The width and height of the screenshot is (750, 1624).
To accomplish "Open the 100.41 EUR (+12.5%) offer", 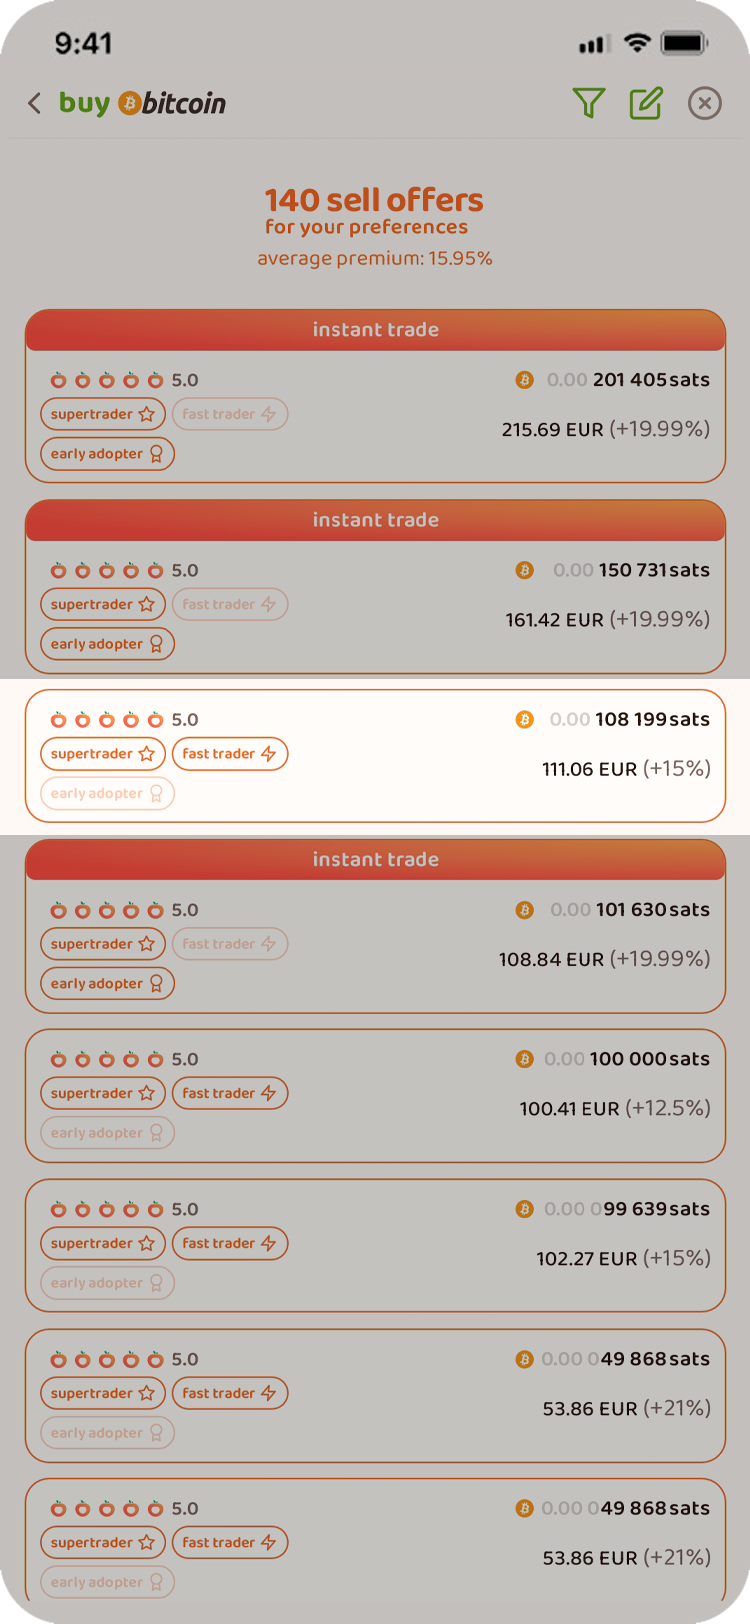I will click(375, 1096).
